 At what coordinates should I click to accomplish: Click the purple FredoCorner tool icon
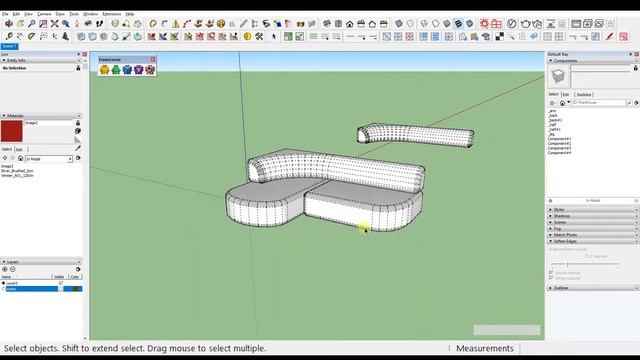coord(139,70)
